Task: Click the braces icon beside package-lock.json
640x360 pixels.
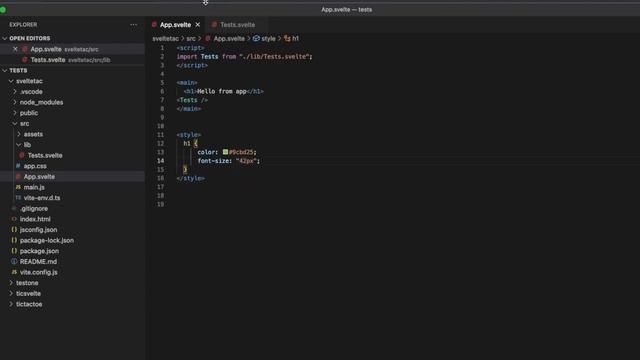Action: click(x=14, y=240)
